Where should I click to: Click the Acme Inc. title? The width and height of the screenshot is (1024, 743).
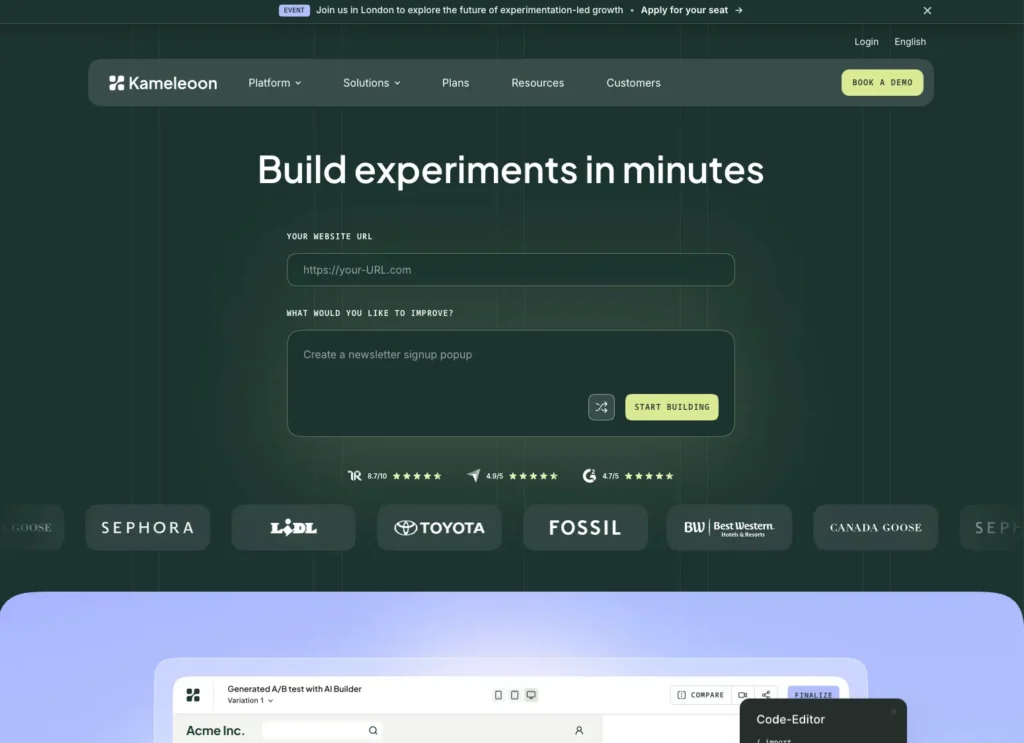click(215, 731)
